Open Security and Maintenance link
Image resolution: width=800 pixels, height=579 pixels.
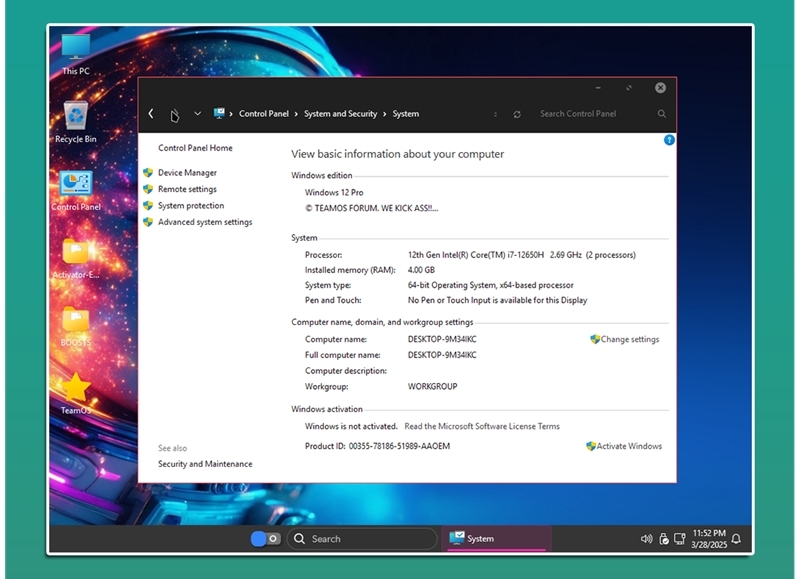click(x=205, y=464)
